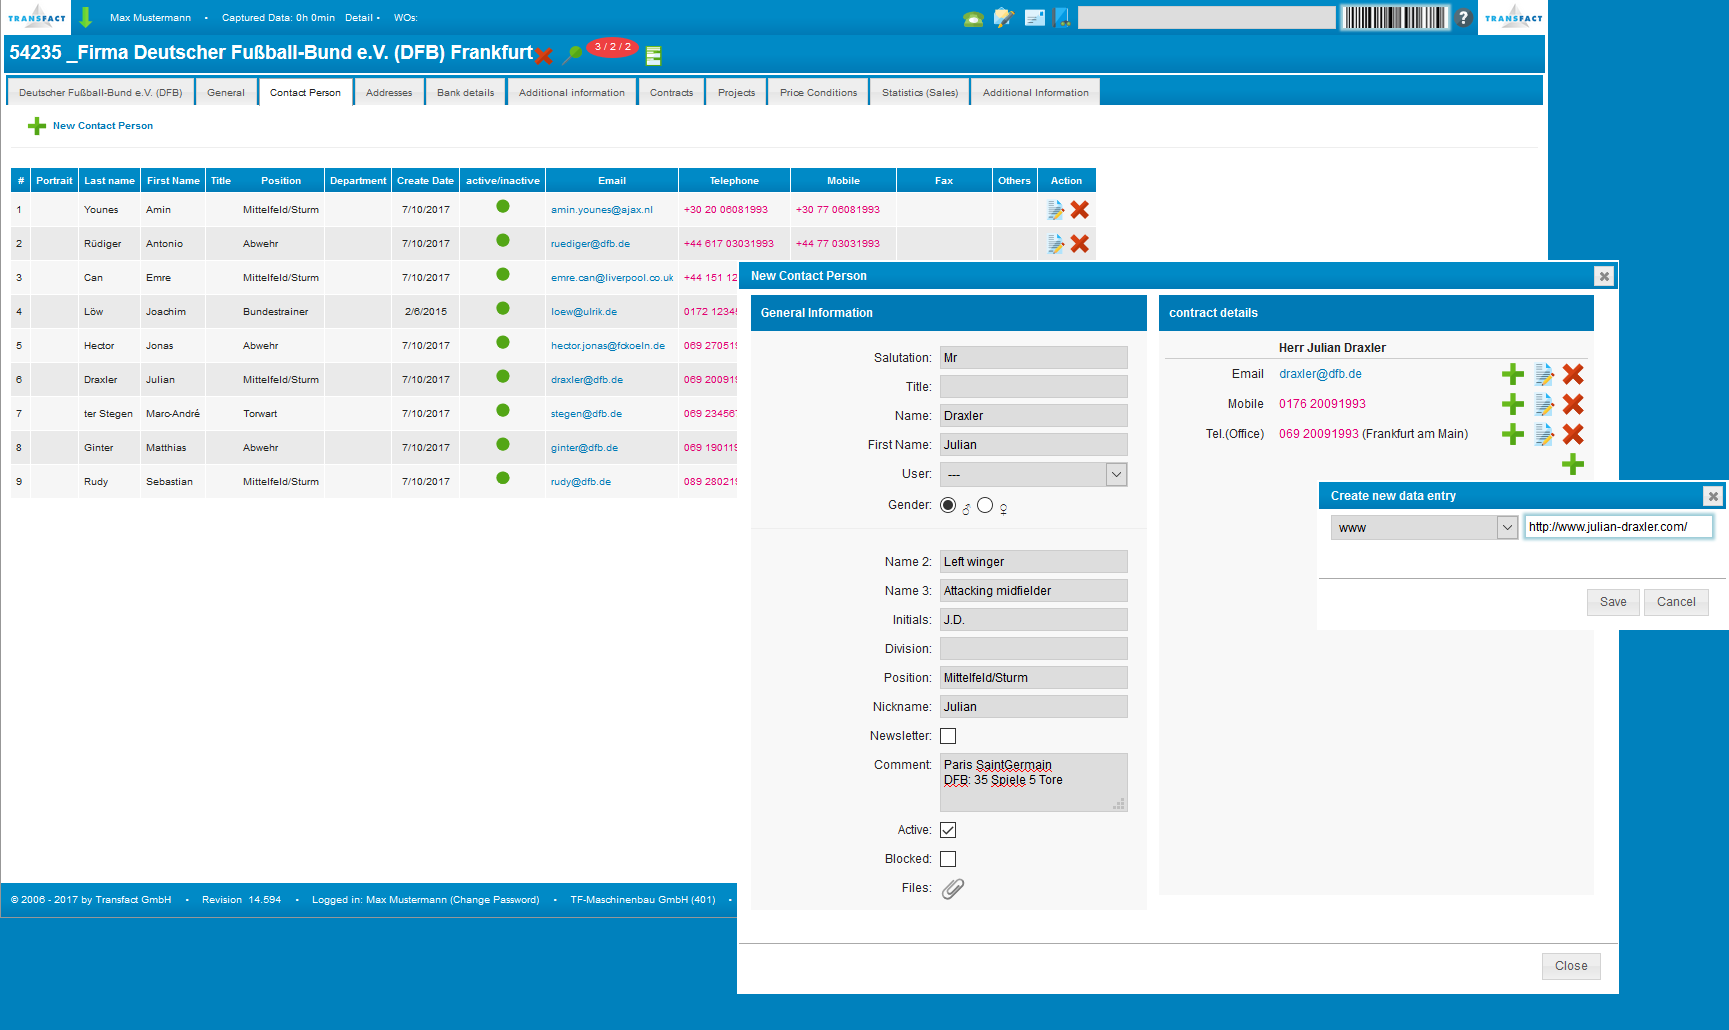Screen dimensions: 1729x1030
Task: Delete the Tel.(Office) contract detail
Action: coord(1573,435)
